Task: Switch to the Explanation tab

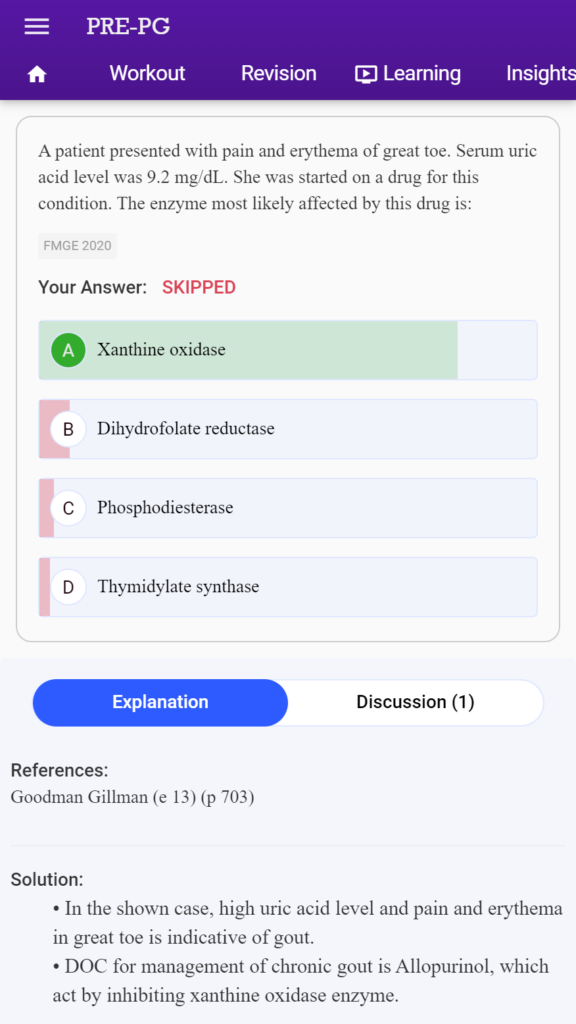Action: pos(161,703)
